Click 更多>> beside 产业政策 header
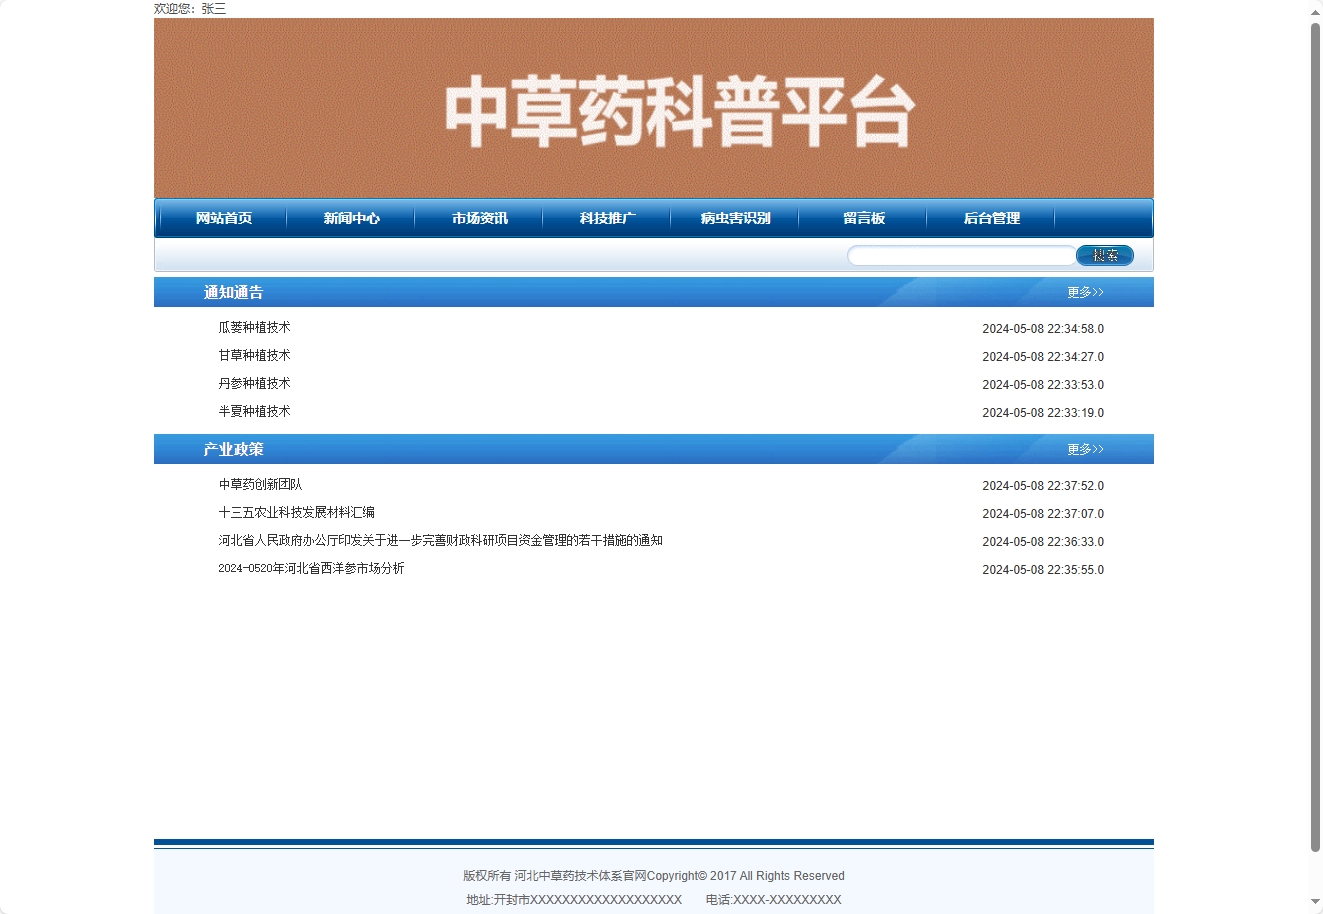Viewport: 1323px width, 914px height. (1085, 449)
